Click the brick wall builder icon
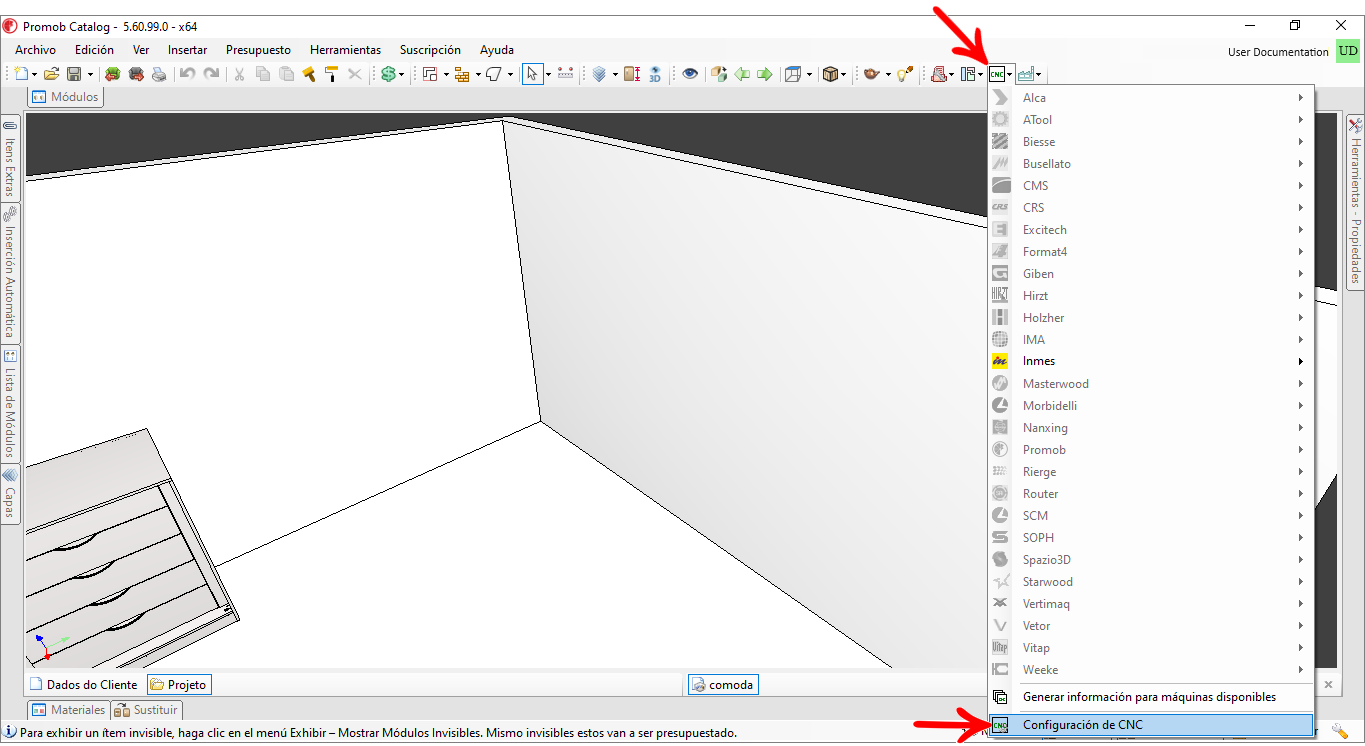 tap(461, 74)
